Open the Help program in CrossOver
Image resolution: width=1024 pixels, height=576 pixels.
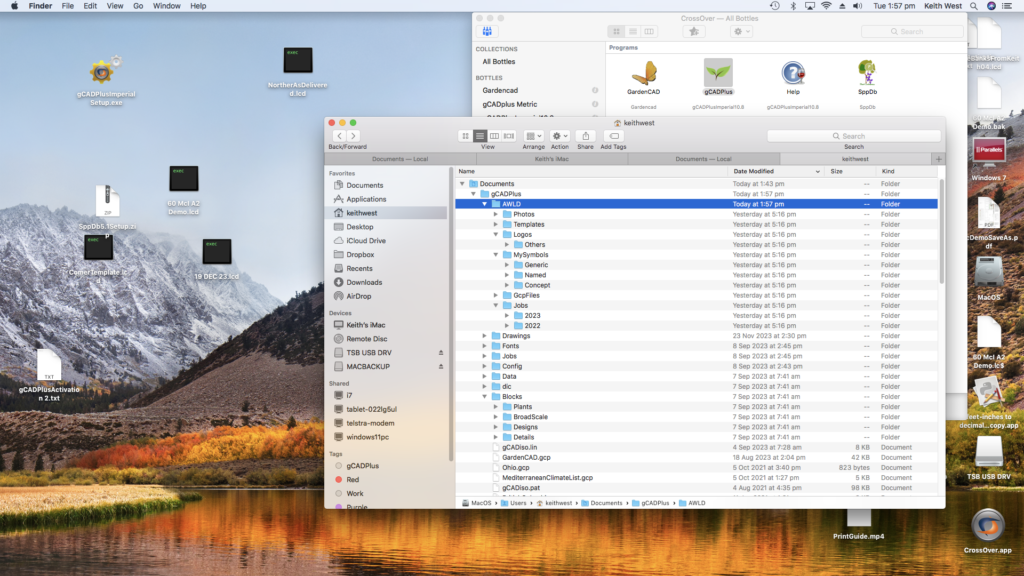coord(793,76)
